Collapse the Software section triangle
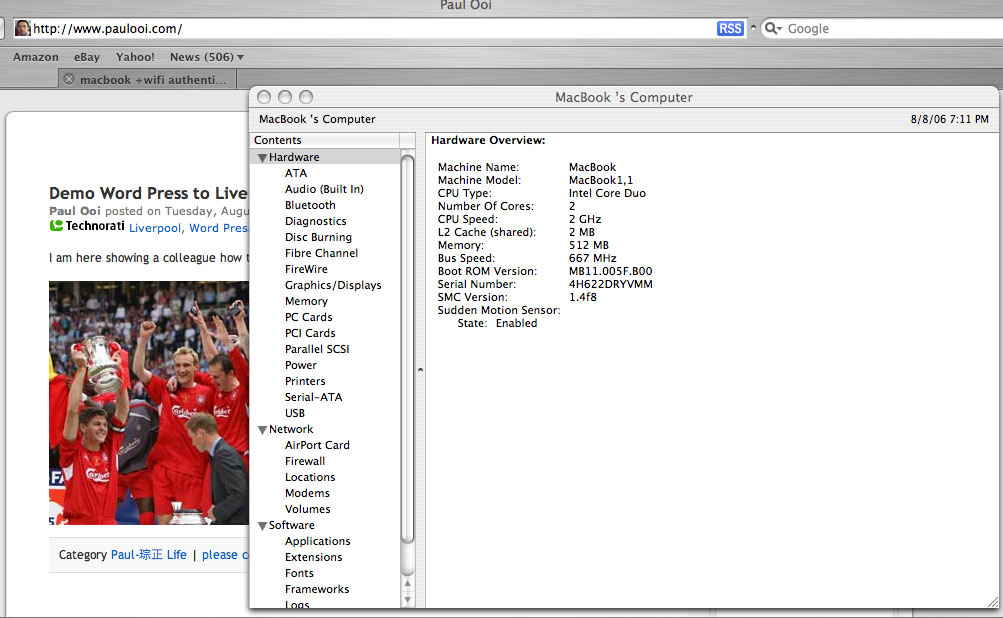This screenshot has width=1003, height=618. (262, 526)
